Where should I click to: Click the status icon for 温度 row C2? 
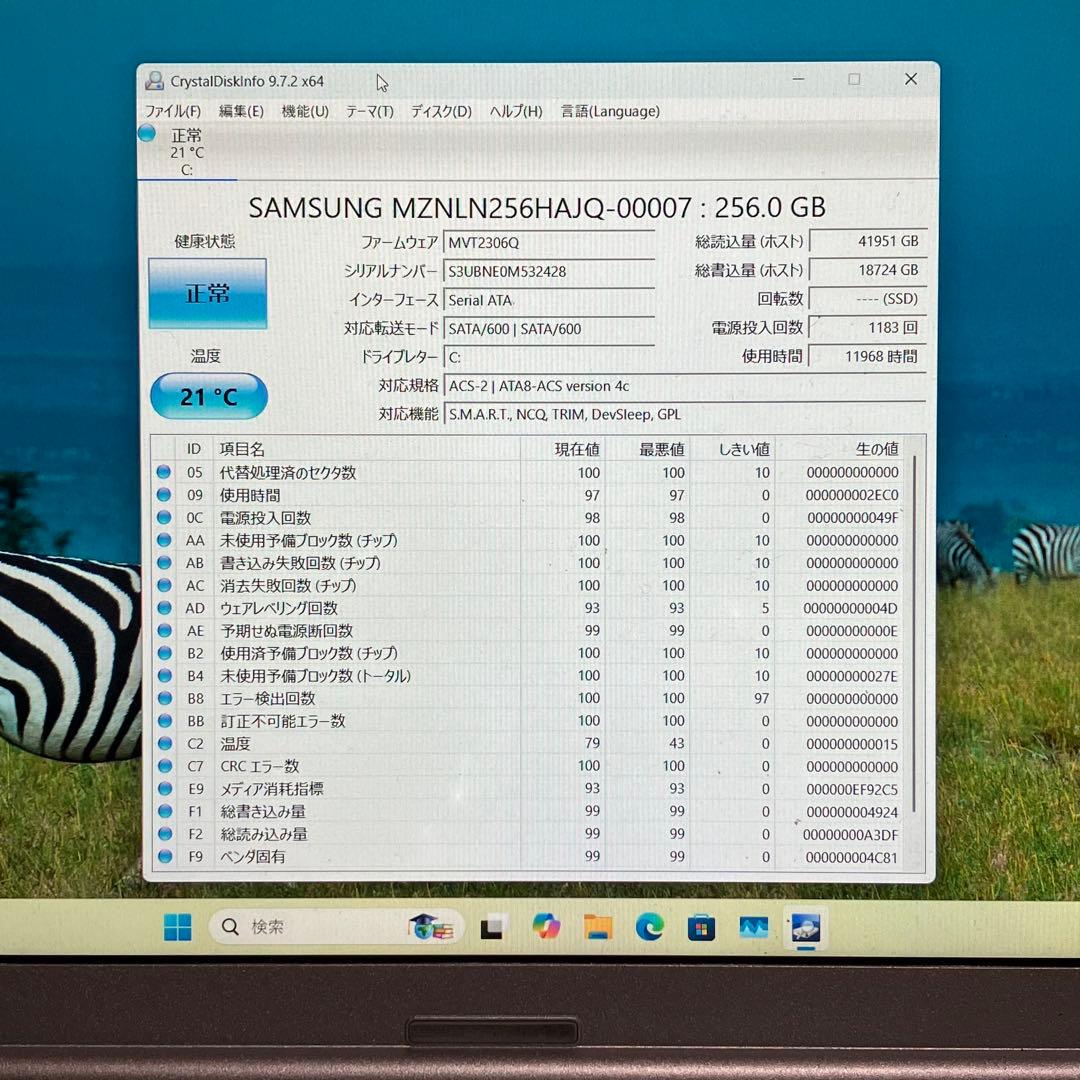click(x=163, y=744)
